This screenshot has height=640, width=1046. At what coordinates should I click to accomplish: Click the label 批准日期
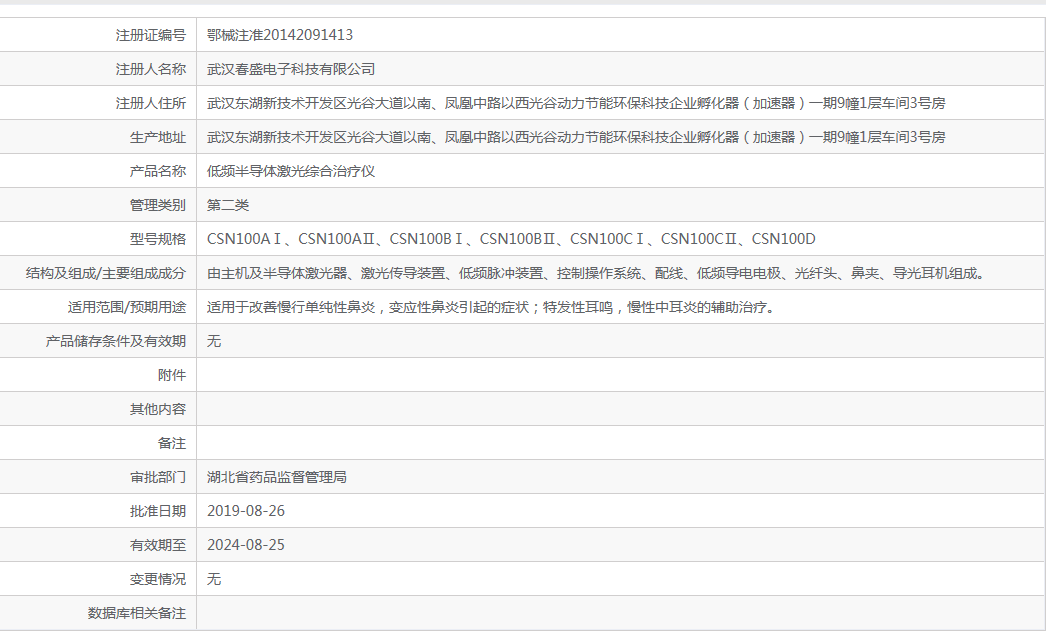click(x=157, y=512)
